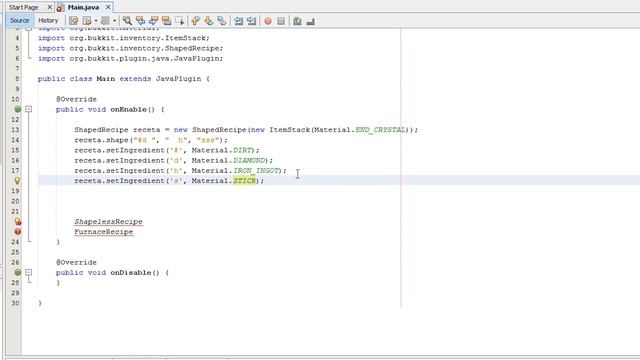Toggle Highlight Search icon
640x360 pixels.
point(167,21)
